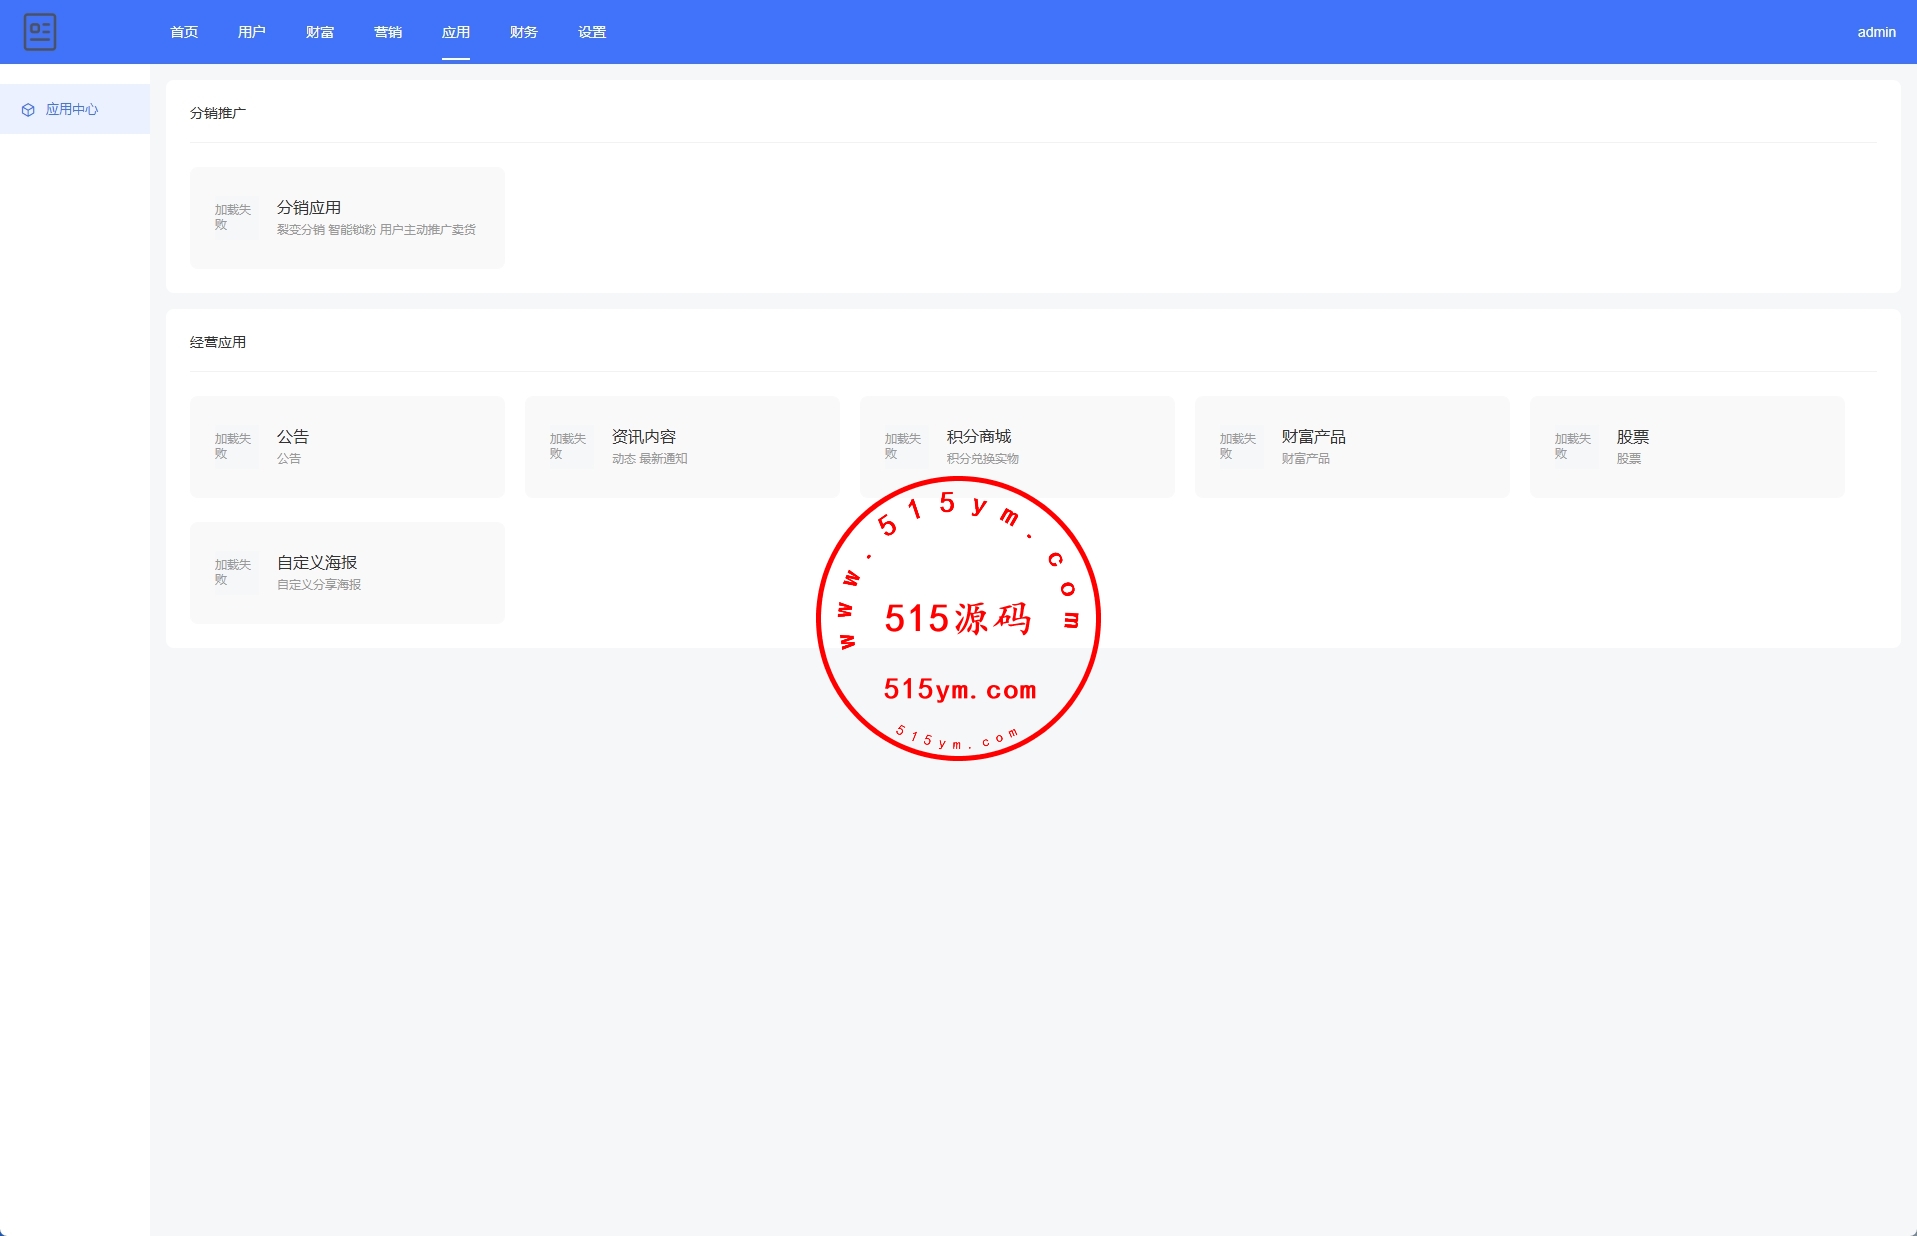
Task: Open the 首页 tab in navigation
Action: pos(184,32)
